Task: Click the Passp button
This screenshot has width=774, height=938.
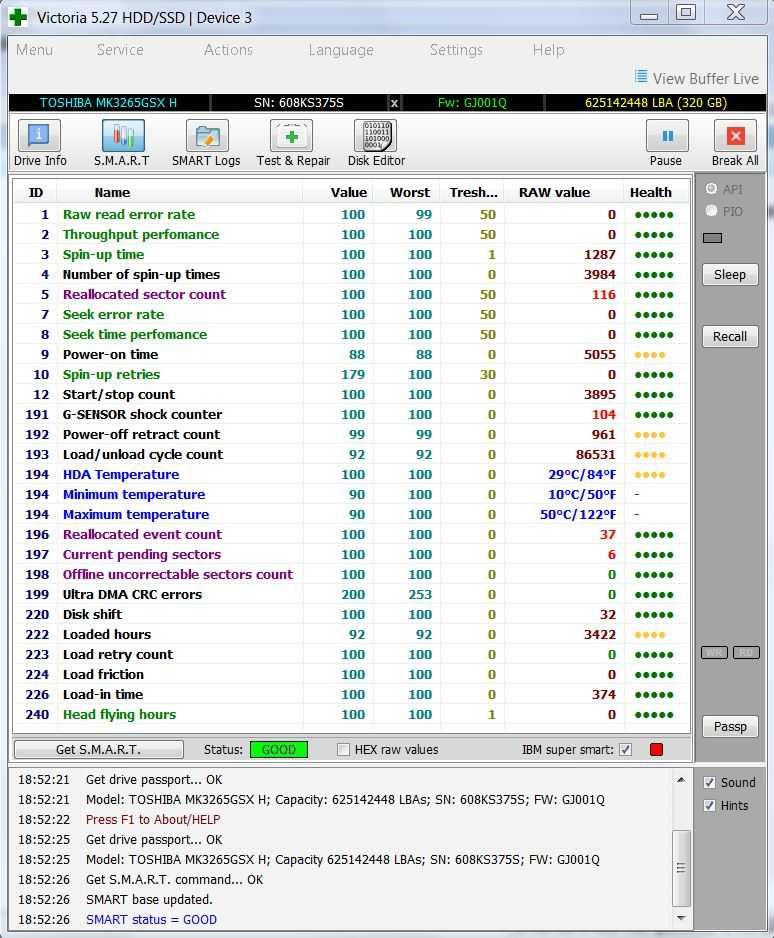Action: 730,727
